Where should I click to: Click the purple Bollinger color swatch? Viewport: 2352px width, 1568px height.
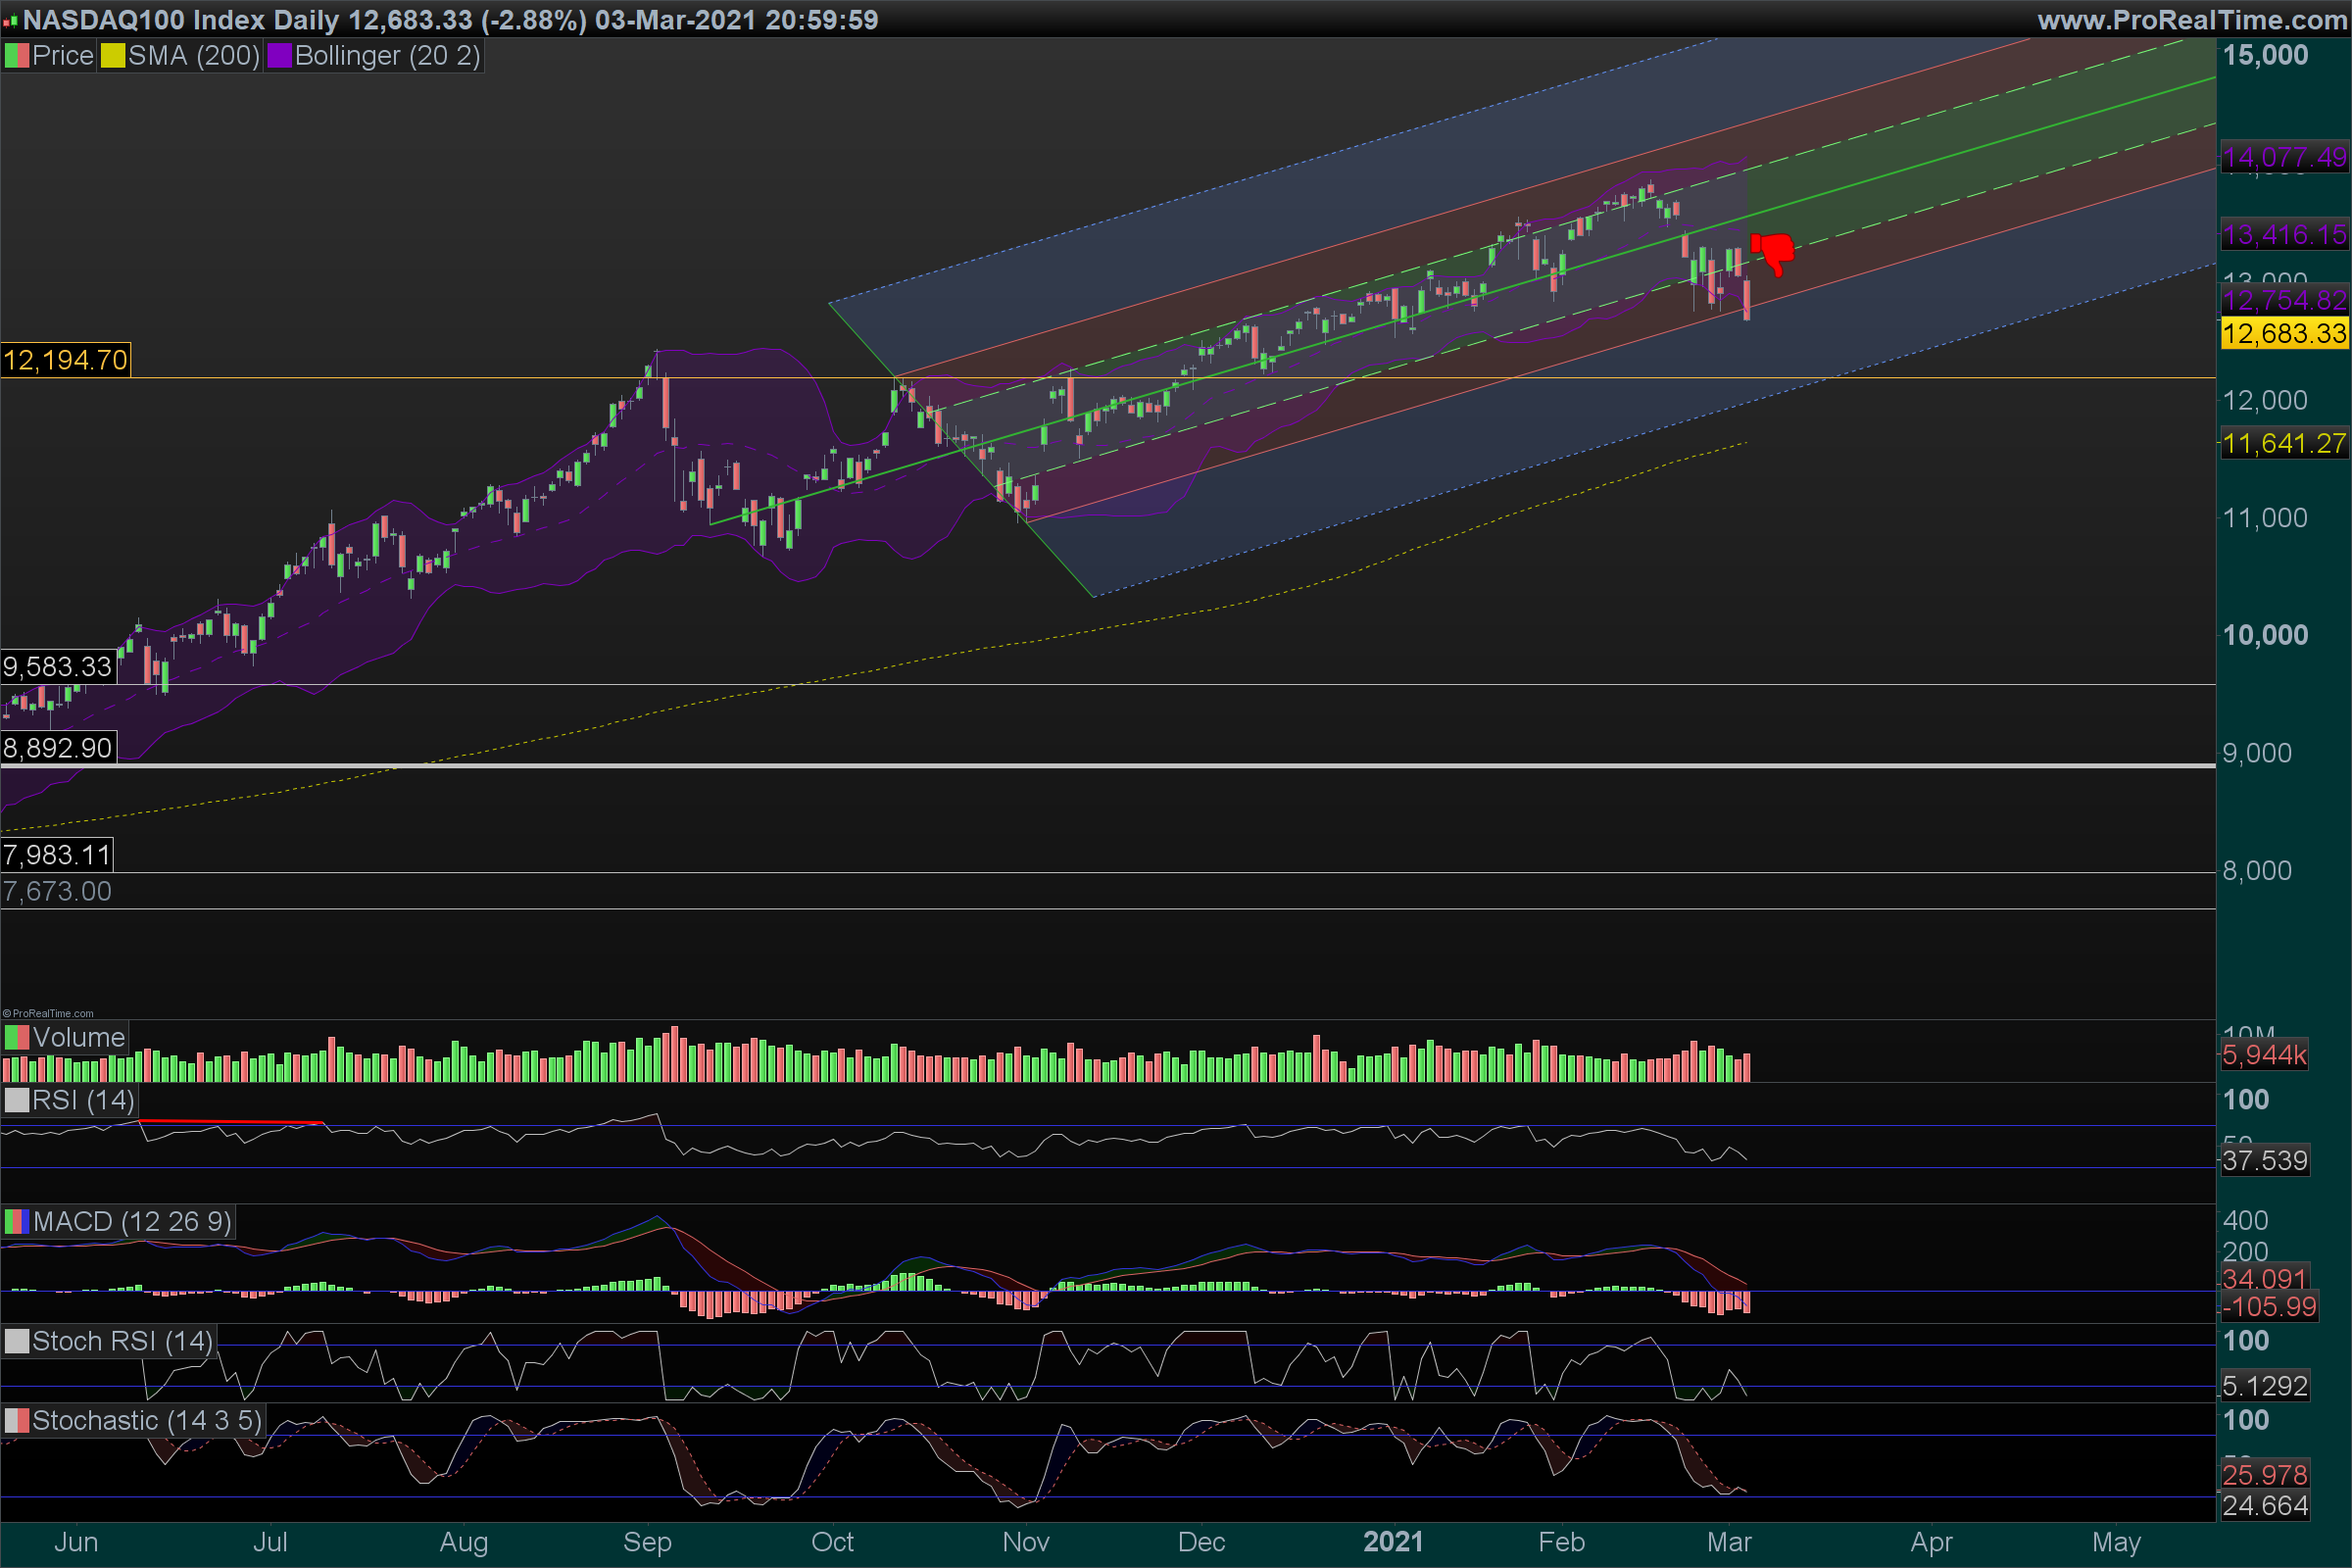[279, 56]
